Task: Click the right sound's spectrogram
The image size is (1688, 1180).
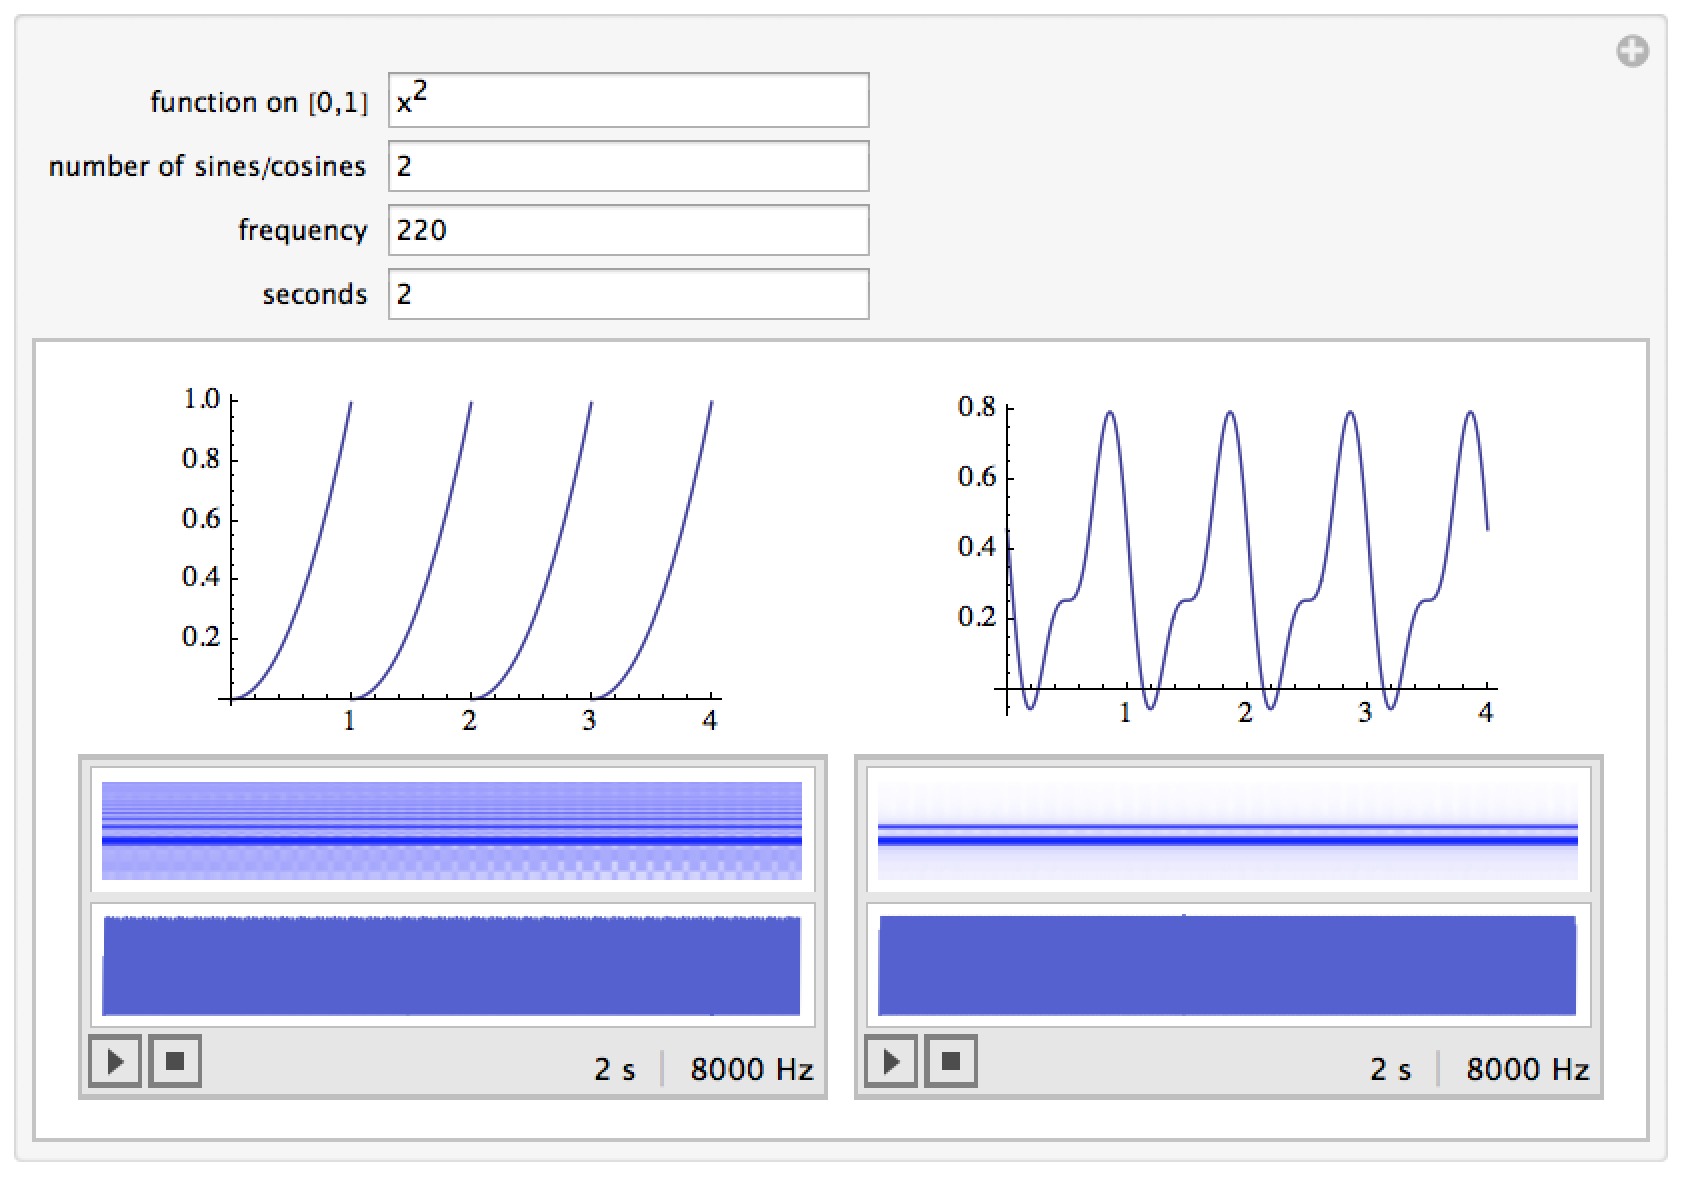Action: pyautogui.click(x=1228, y=830)
